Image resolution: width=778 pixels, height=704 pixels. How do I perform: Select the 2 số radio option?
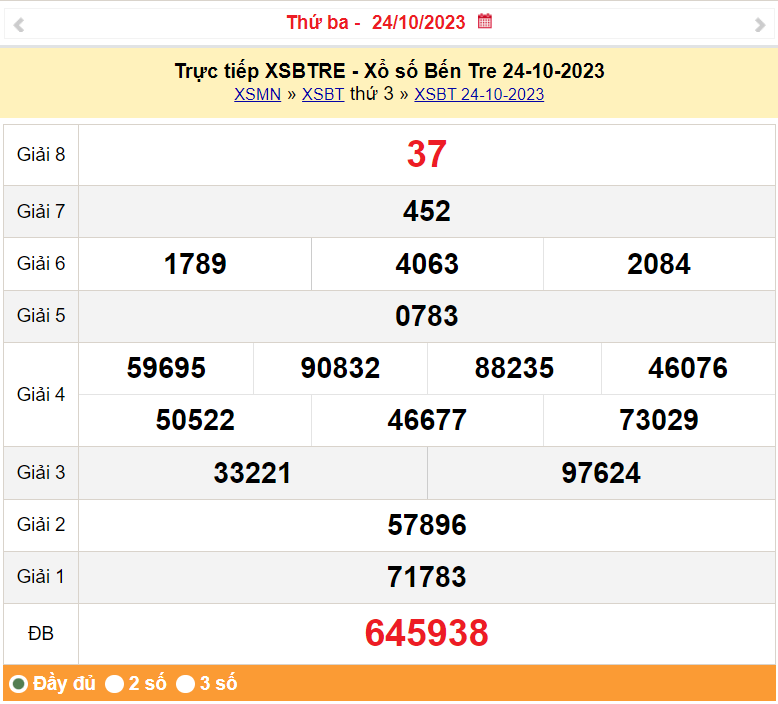coord(115,684)
